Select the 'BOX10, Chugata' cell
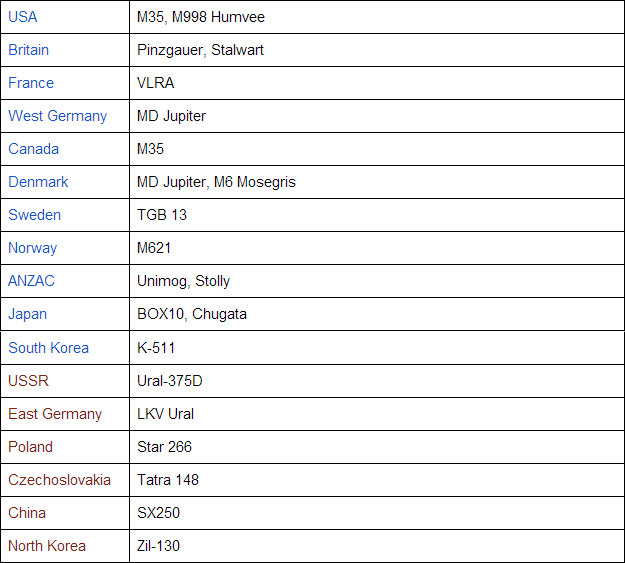The image size is (625, 563). (x=377, y=314)
